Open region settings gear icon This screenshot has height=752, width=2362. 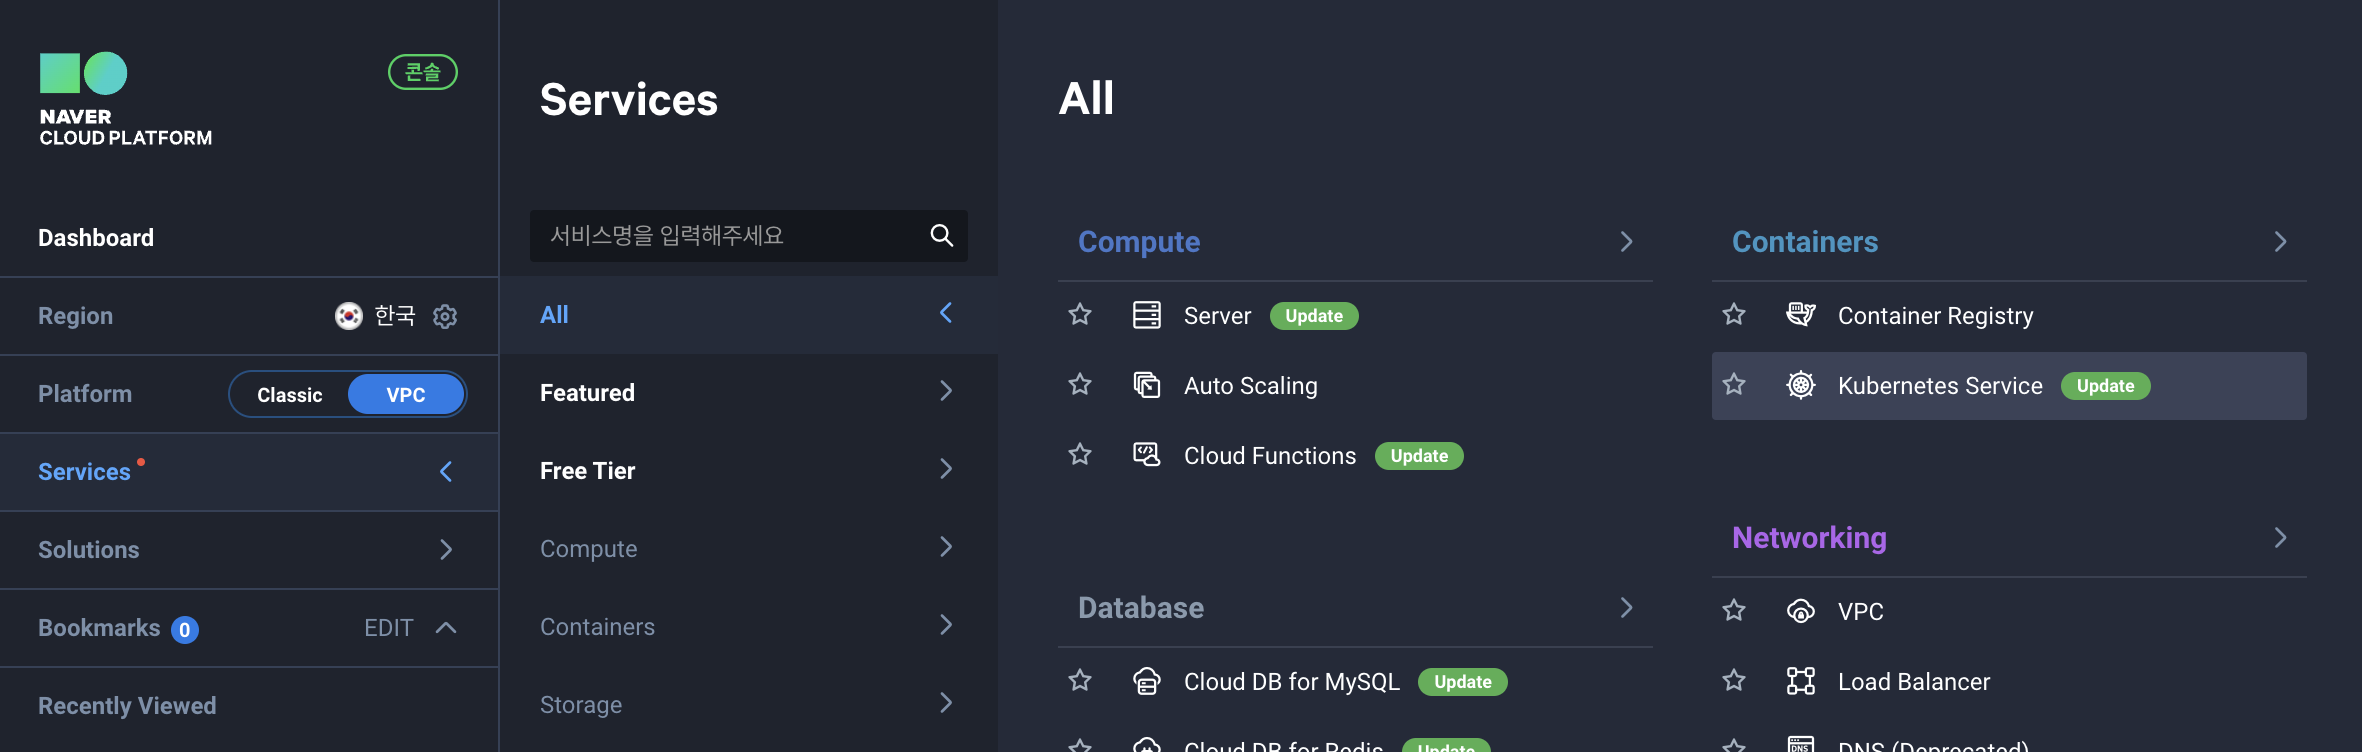coord(445,316)
